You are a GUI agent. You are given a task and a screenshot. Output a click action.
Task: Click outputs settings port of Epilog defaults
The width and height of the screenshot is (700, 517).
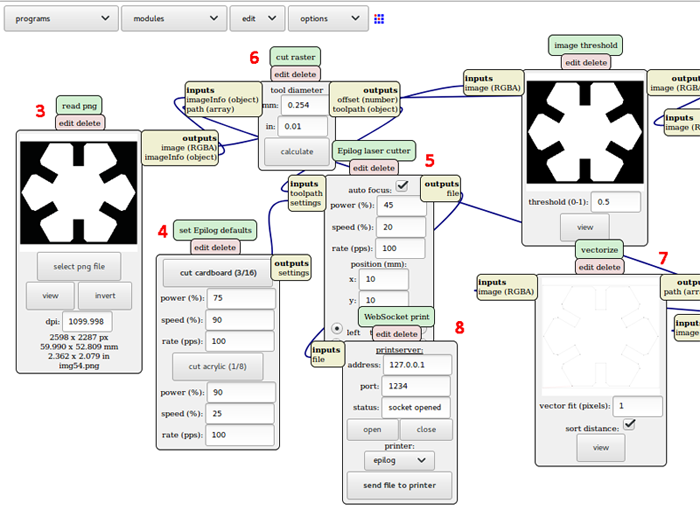(291, 268)
